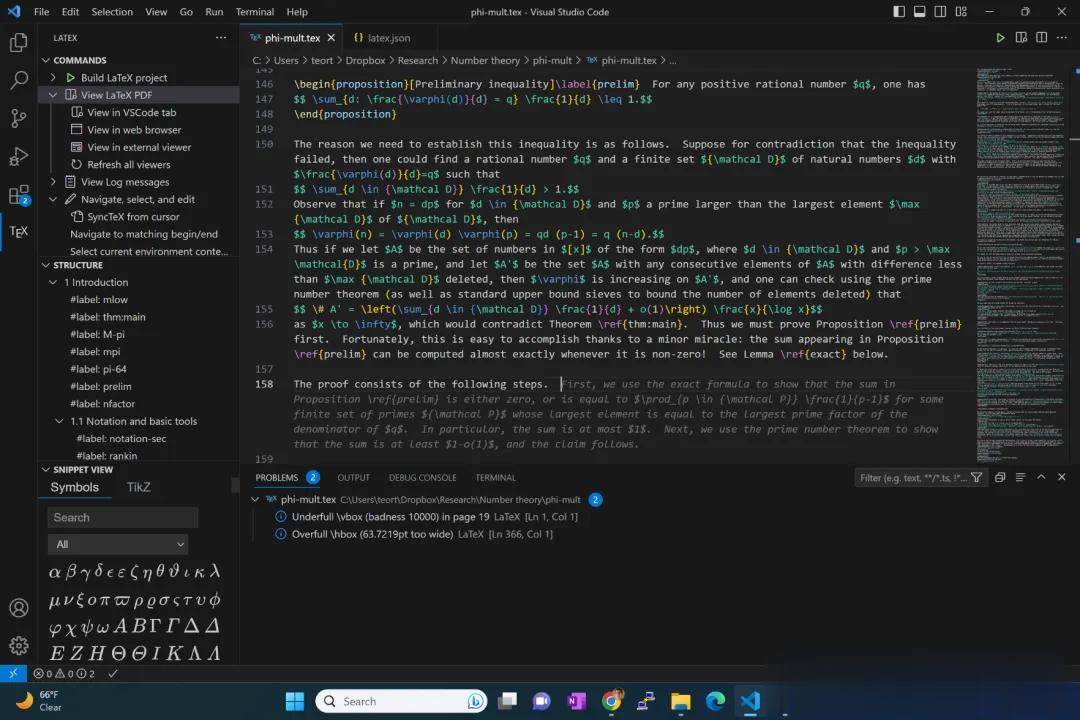Collapse Navigate, select, and edit item
The height and width of the screenshot is (720, 1080).
click(x=53, y=199)
